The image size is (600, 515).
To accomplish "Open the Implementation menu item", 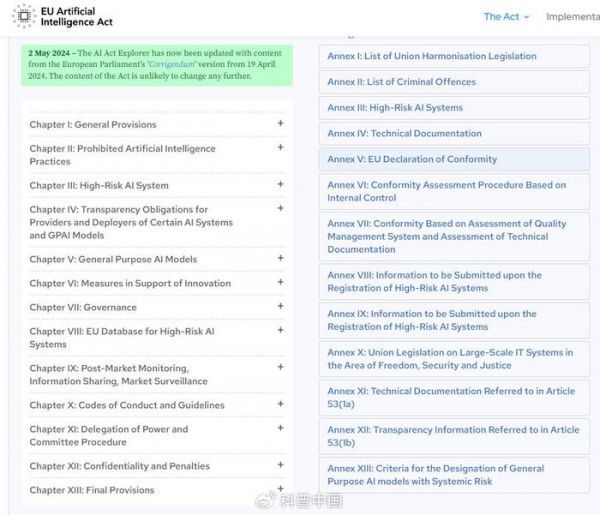I will coord(572,17).
